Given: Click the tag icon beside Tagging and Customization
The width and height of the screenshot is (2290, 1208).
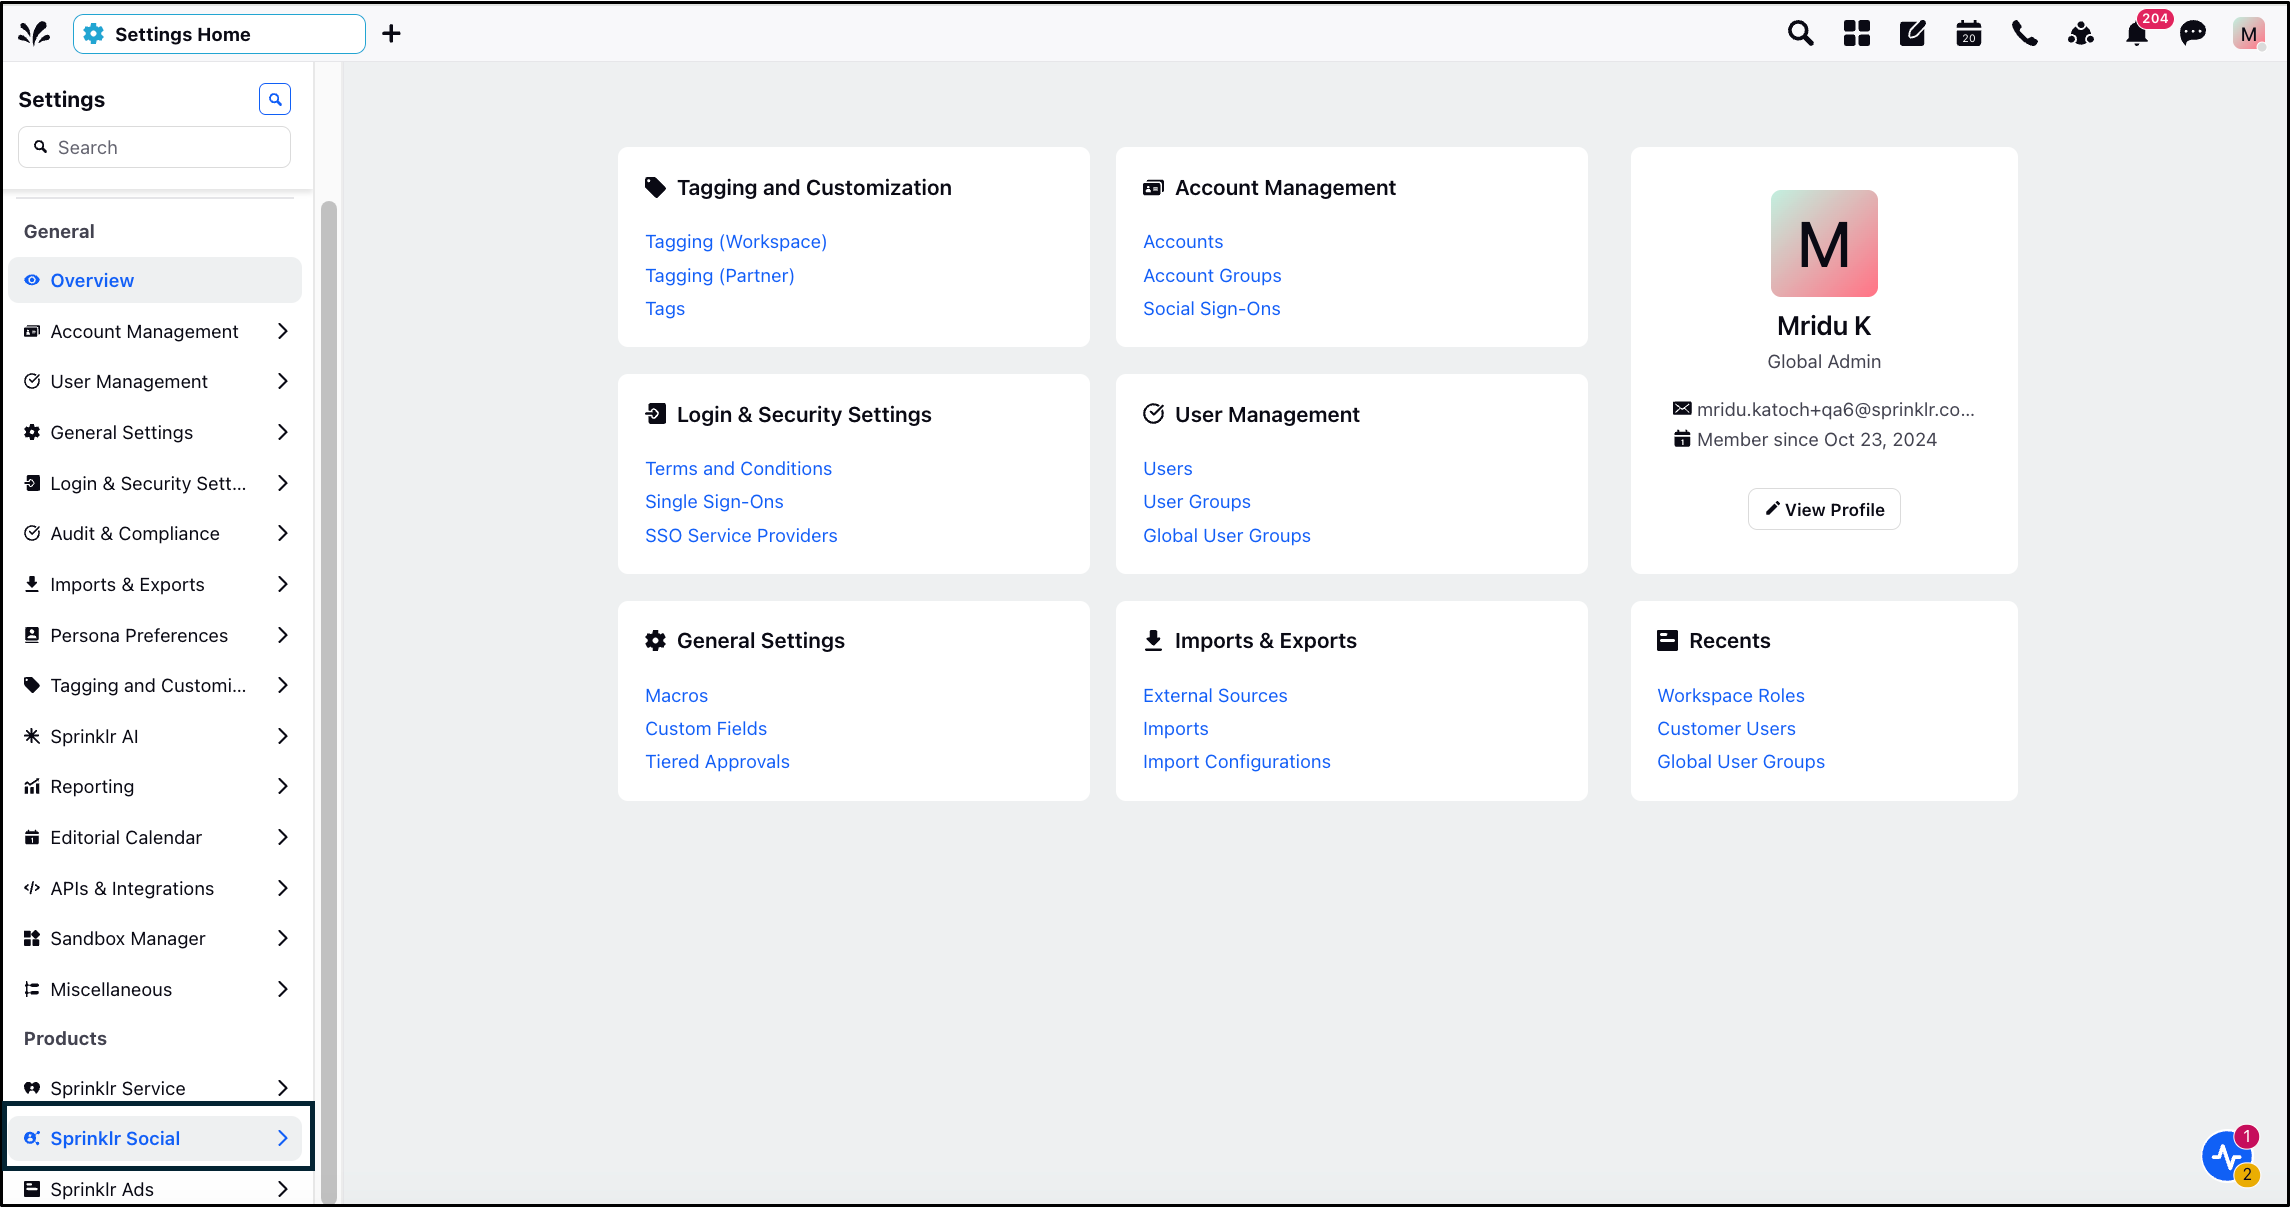Looking at the screenshot, I should tap(655, 187).
